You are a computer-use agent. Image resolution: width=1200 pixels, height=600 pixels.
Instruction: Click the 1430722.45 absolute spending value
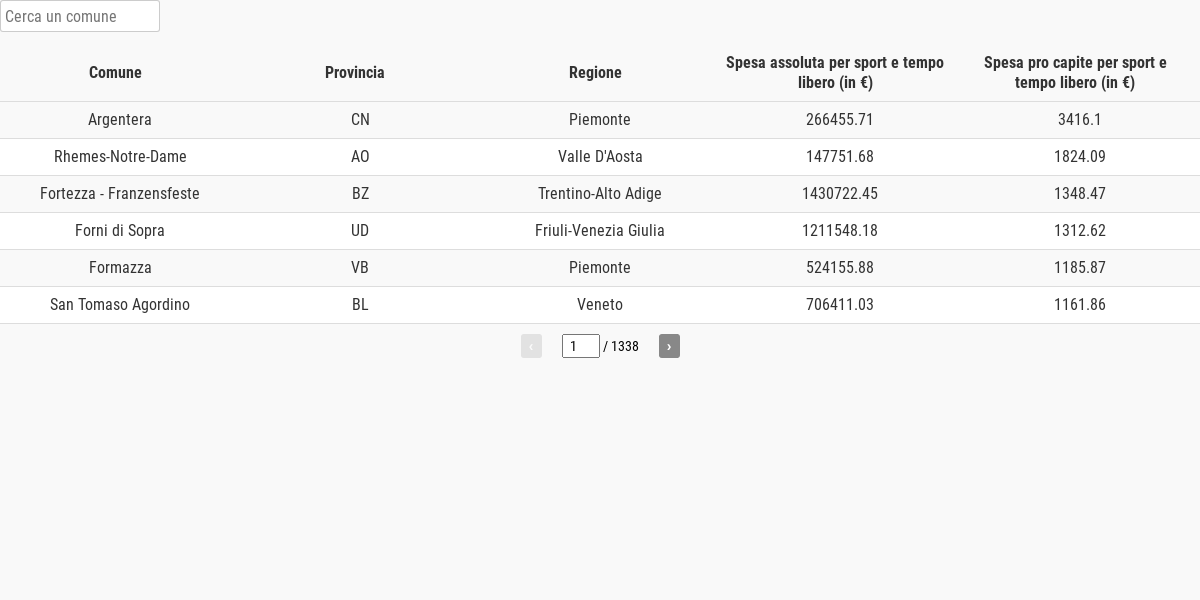coord(840,194)
